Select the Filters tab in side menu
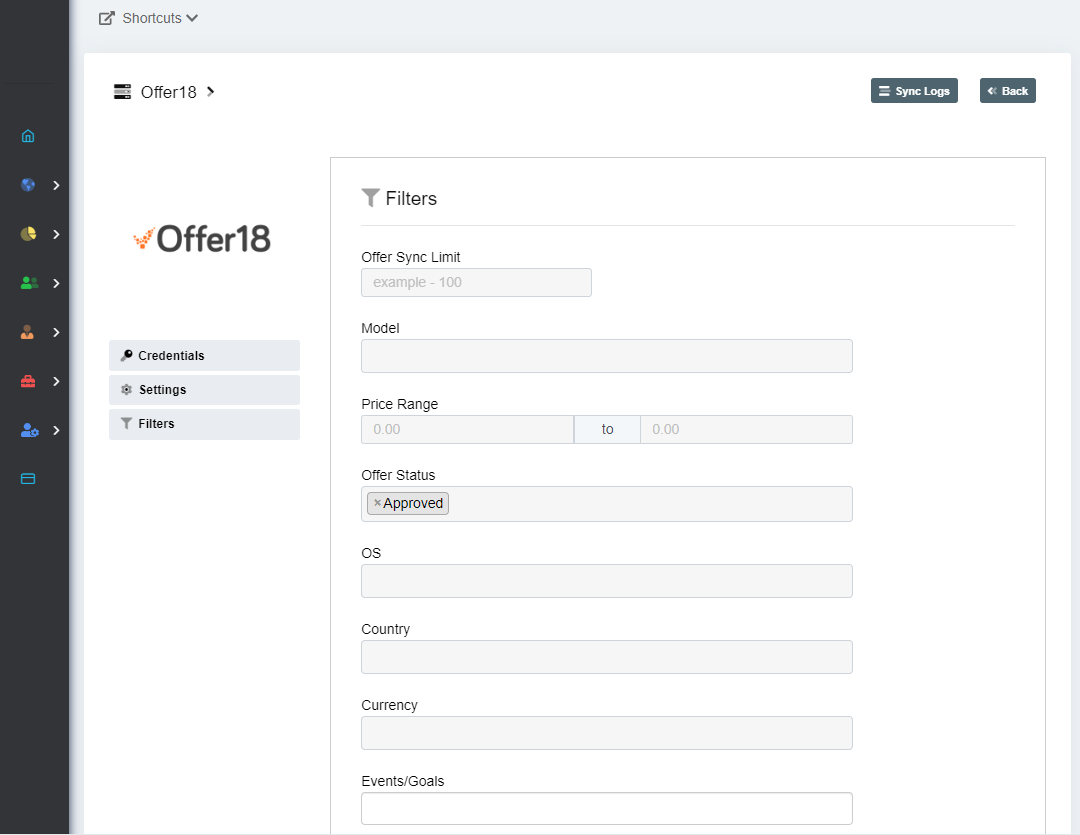 click(204, 424)
